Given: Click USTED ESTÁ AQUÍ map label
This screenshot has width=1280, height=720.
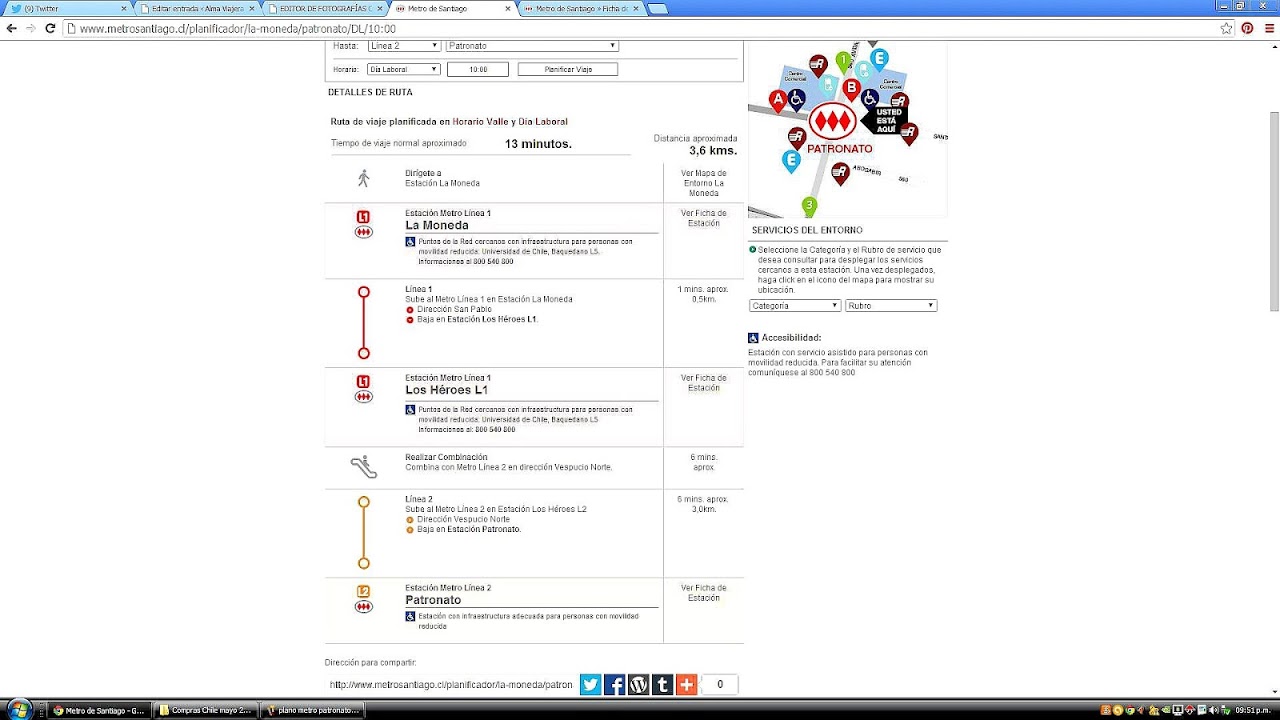Looking at the screenshot, I should [x=887, y=120].
